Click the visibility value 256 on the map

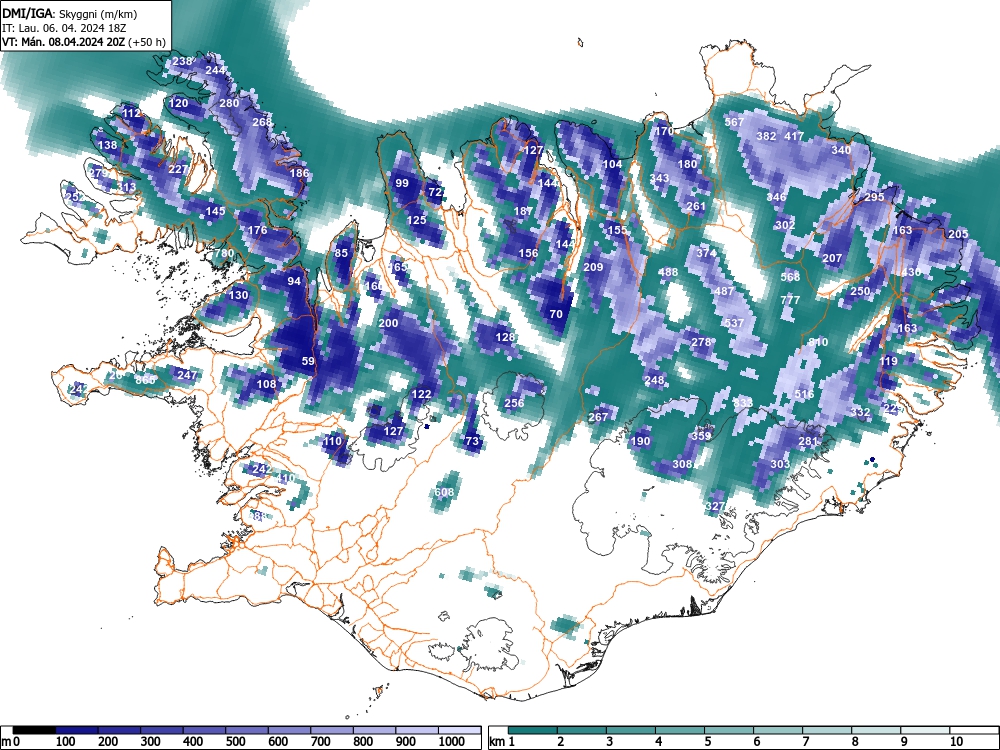[514, 402]
